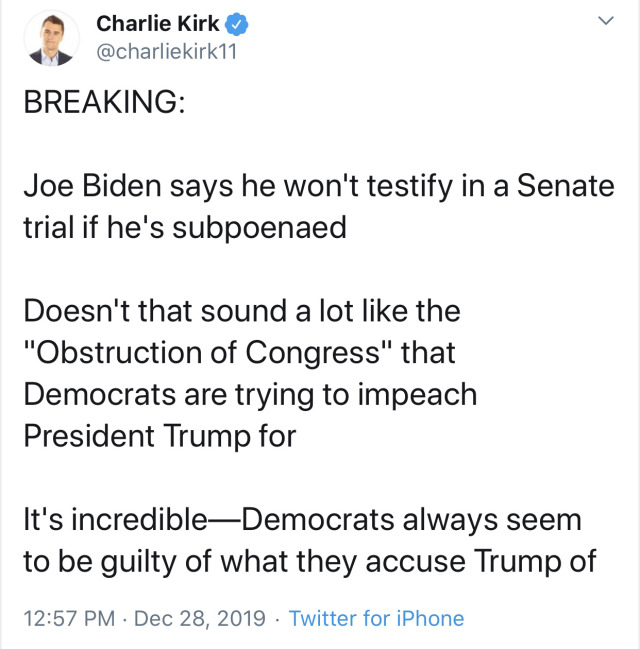The height and width of the screenshot is (649, 640).
Task: Tap the BREAKING: headline text
Action: tap(104, 102)
